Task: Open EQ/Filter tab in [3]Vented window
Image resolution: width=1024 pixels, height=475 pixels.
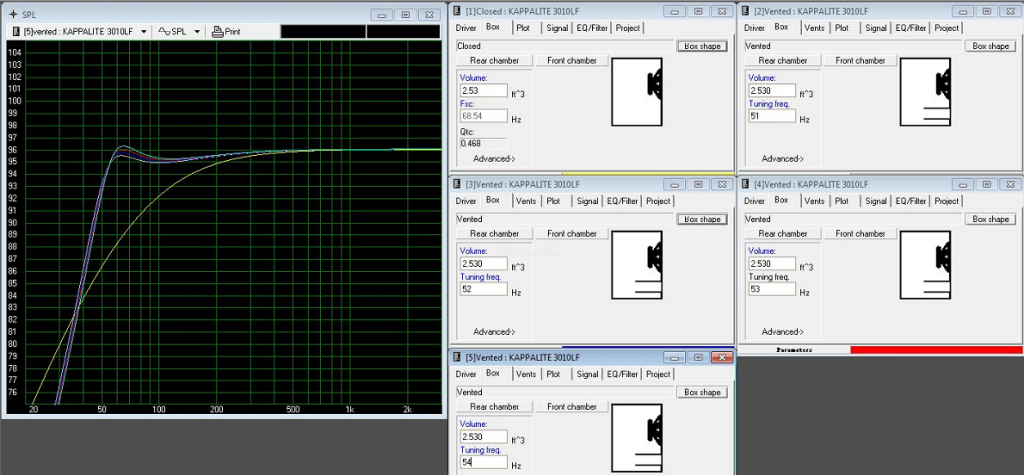Action: (x=622, y=201)
